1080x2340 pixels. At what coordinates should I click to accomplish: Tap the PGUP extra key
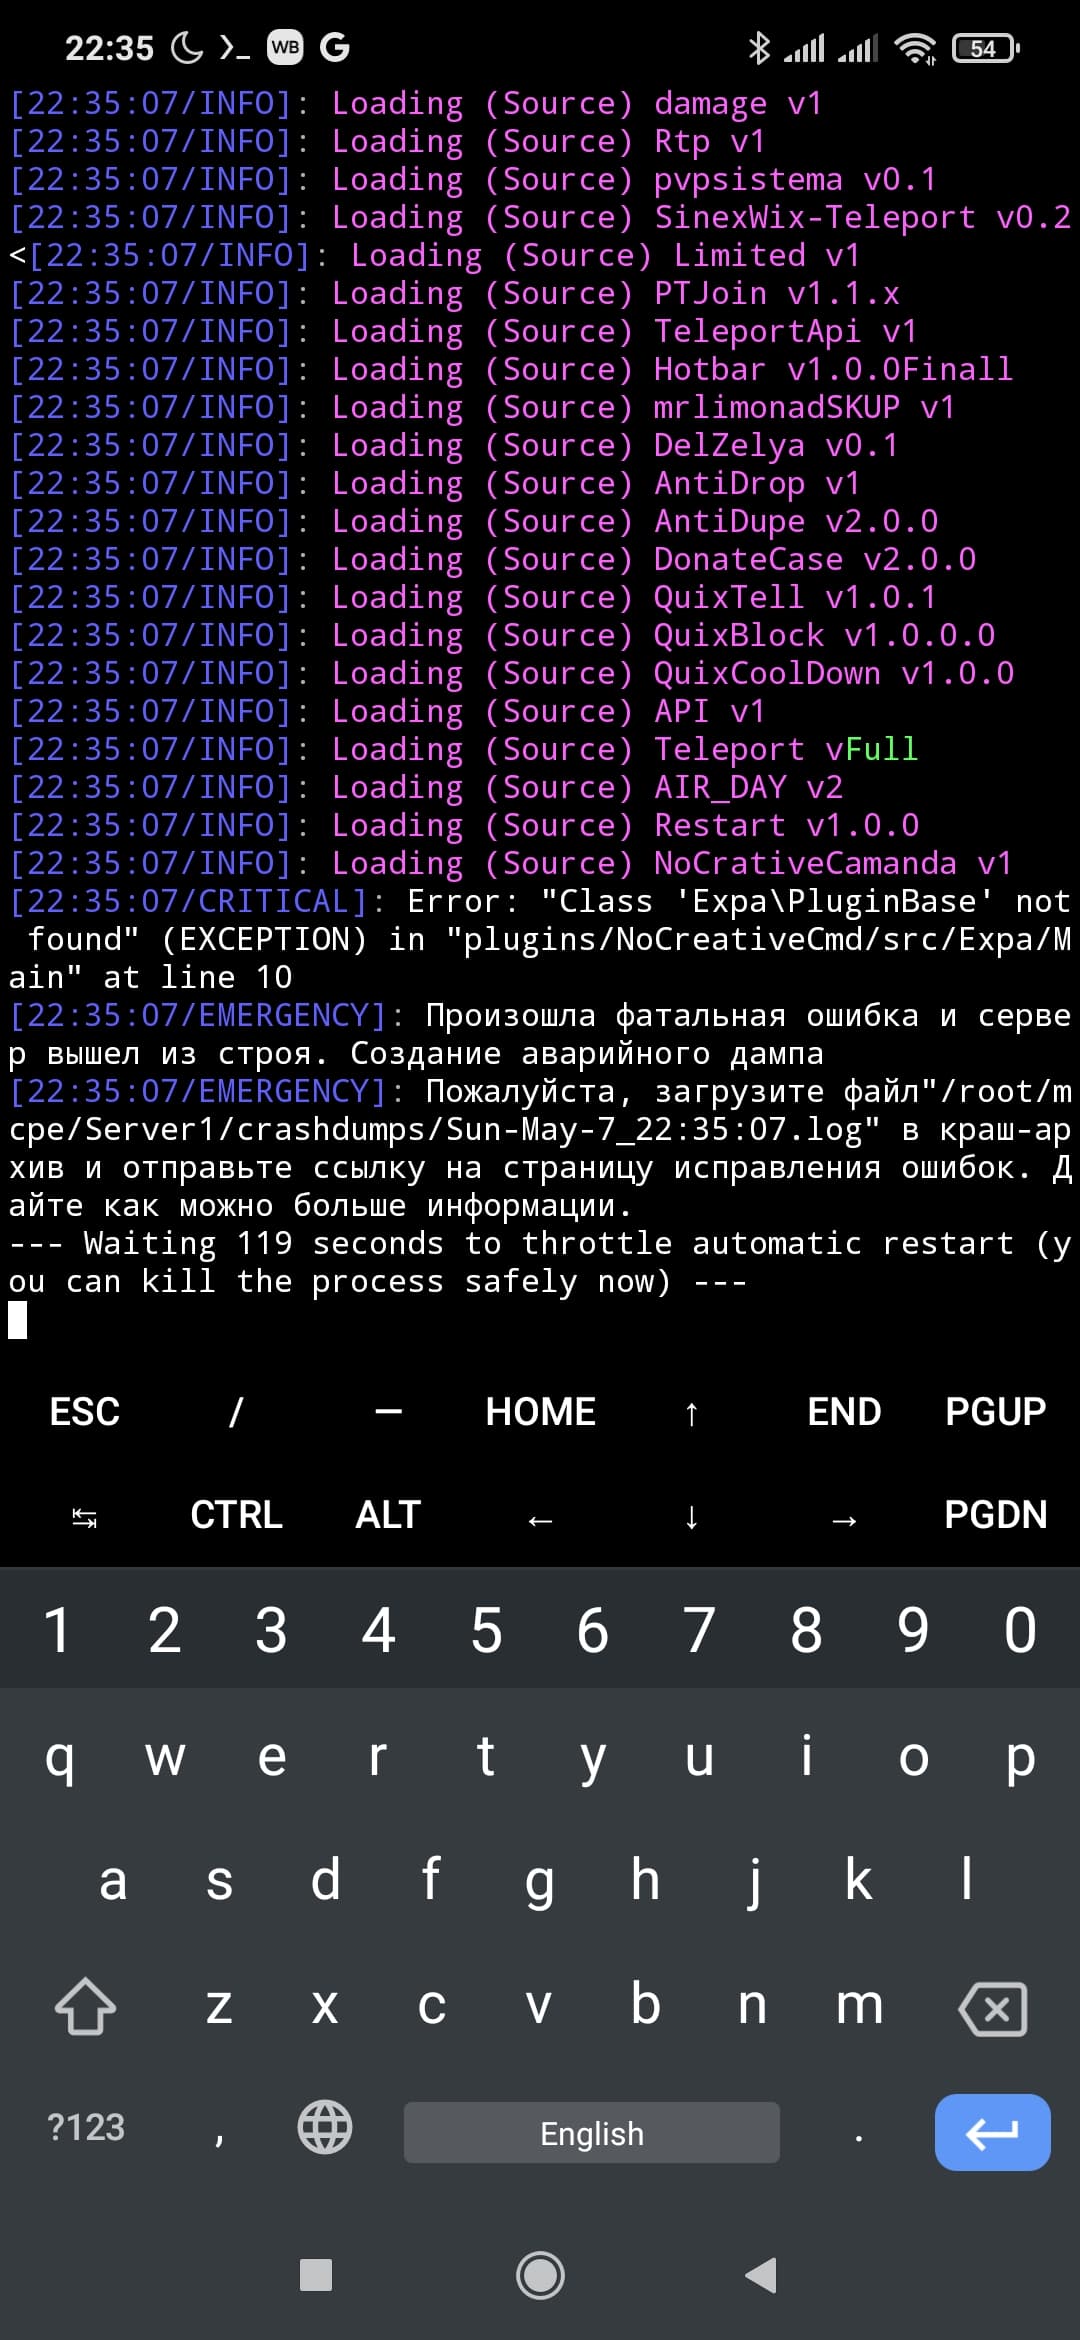pyautogui.click(x=995, y=1412)
